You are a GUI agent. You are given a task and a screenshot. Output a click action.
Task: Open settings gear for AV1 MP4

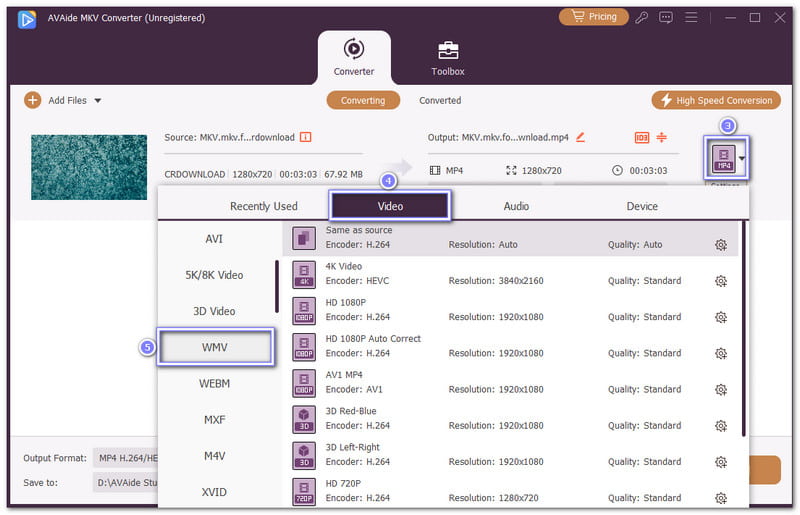click(x=720, y=389)
